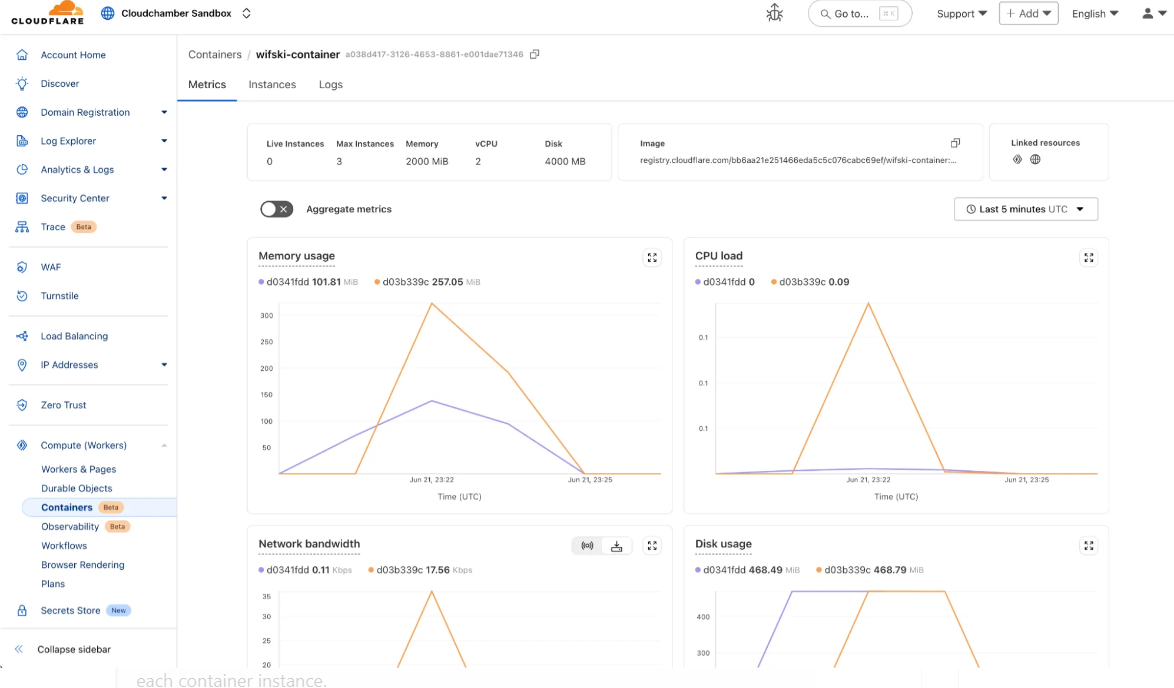1174x688 pixels.
Task: Click the Zero Trust sidebar icon
Action: pyautogui.click(x=22, y=405)
